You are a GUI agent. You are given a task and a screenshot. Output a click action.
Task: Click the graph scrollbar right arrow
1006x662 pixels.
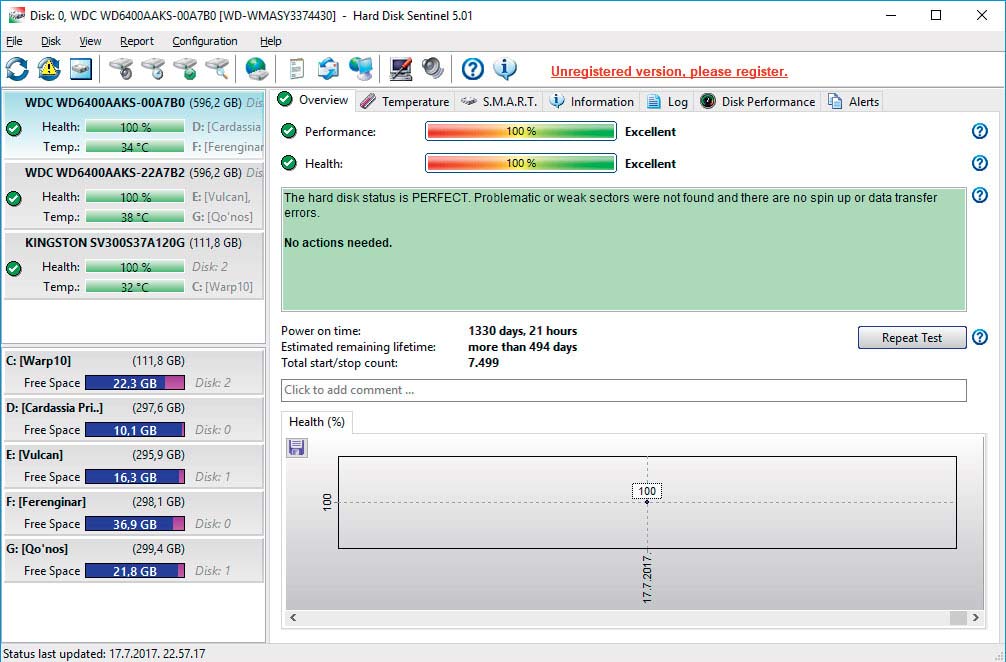pos(975,617)
